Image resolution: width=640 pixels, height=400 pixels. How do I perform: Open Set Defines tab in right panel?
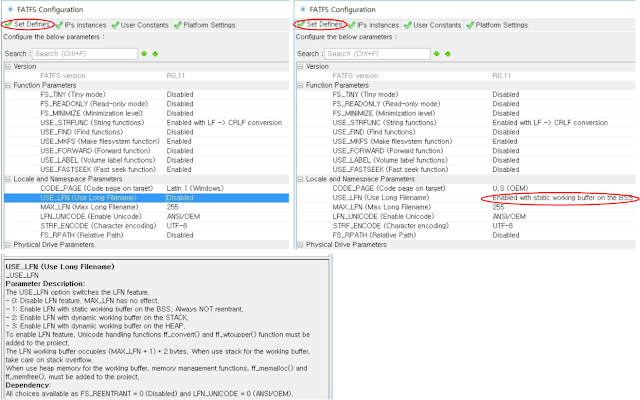point(320,24)
